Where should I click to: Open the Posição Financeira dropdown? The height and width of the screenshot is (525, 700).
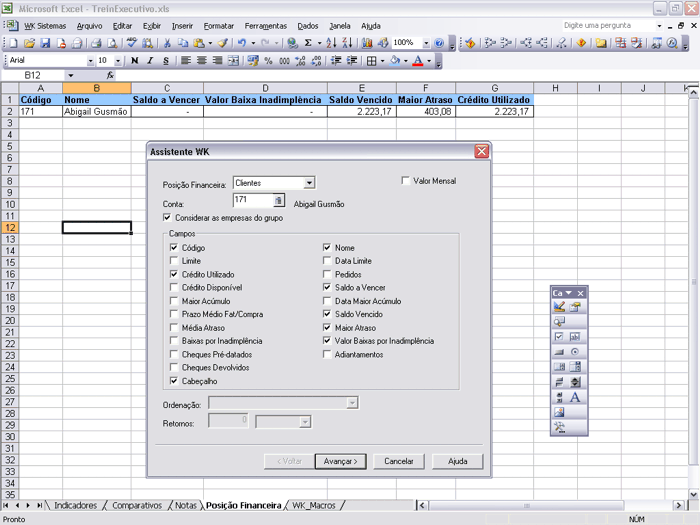pyautogui.click(x=309, y=183)
